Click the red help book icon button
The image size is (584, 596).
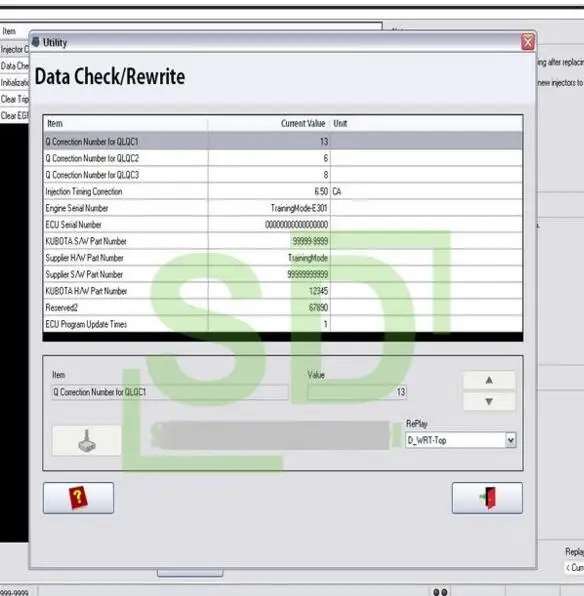(78, 498)
